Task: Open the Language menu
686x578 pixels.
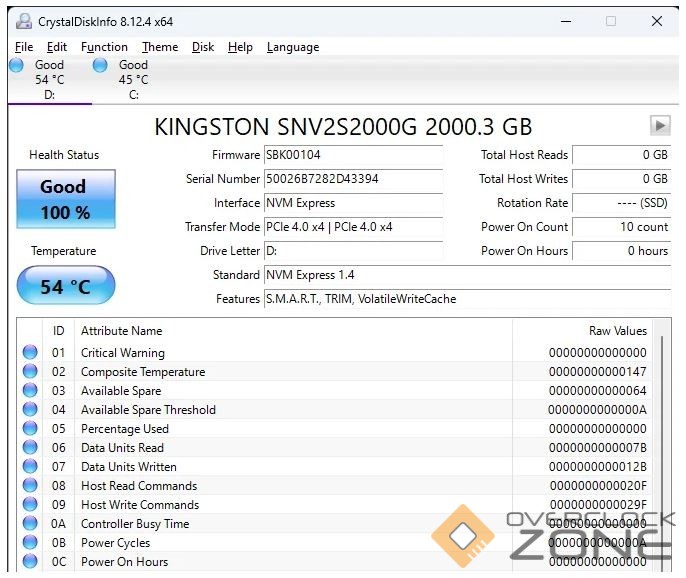Action: point(293,47)
